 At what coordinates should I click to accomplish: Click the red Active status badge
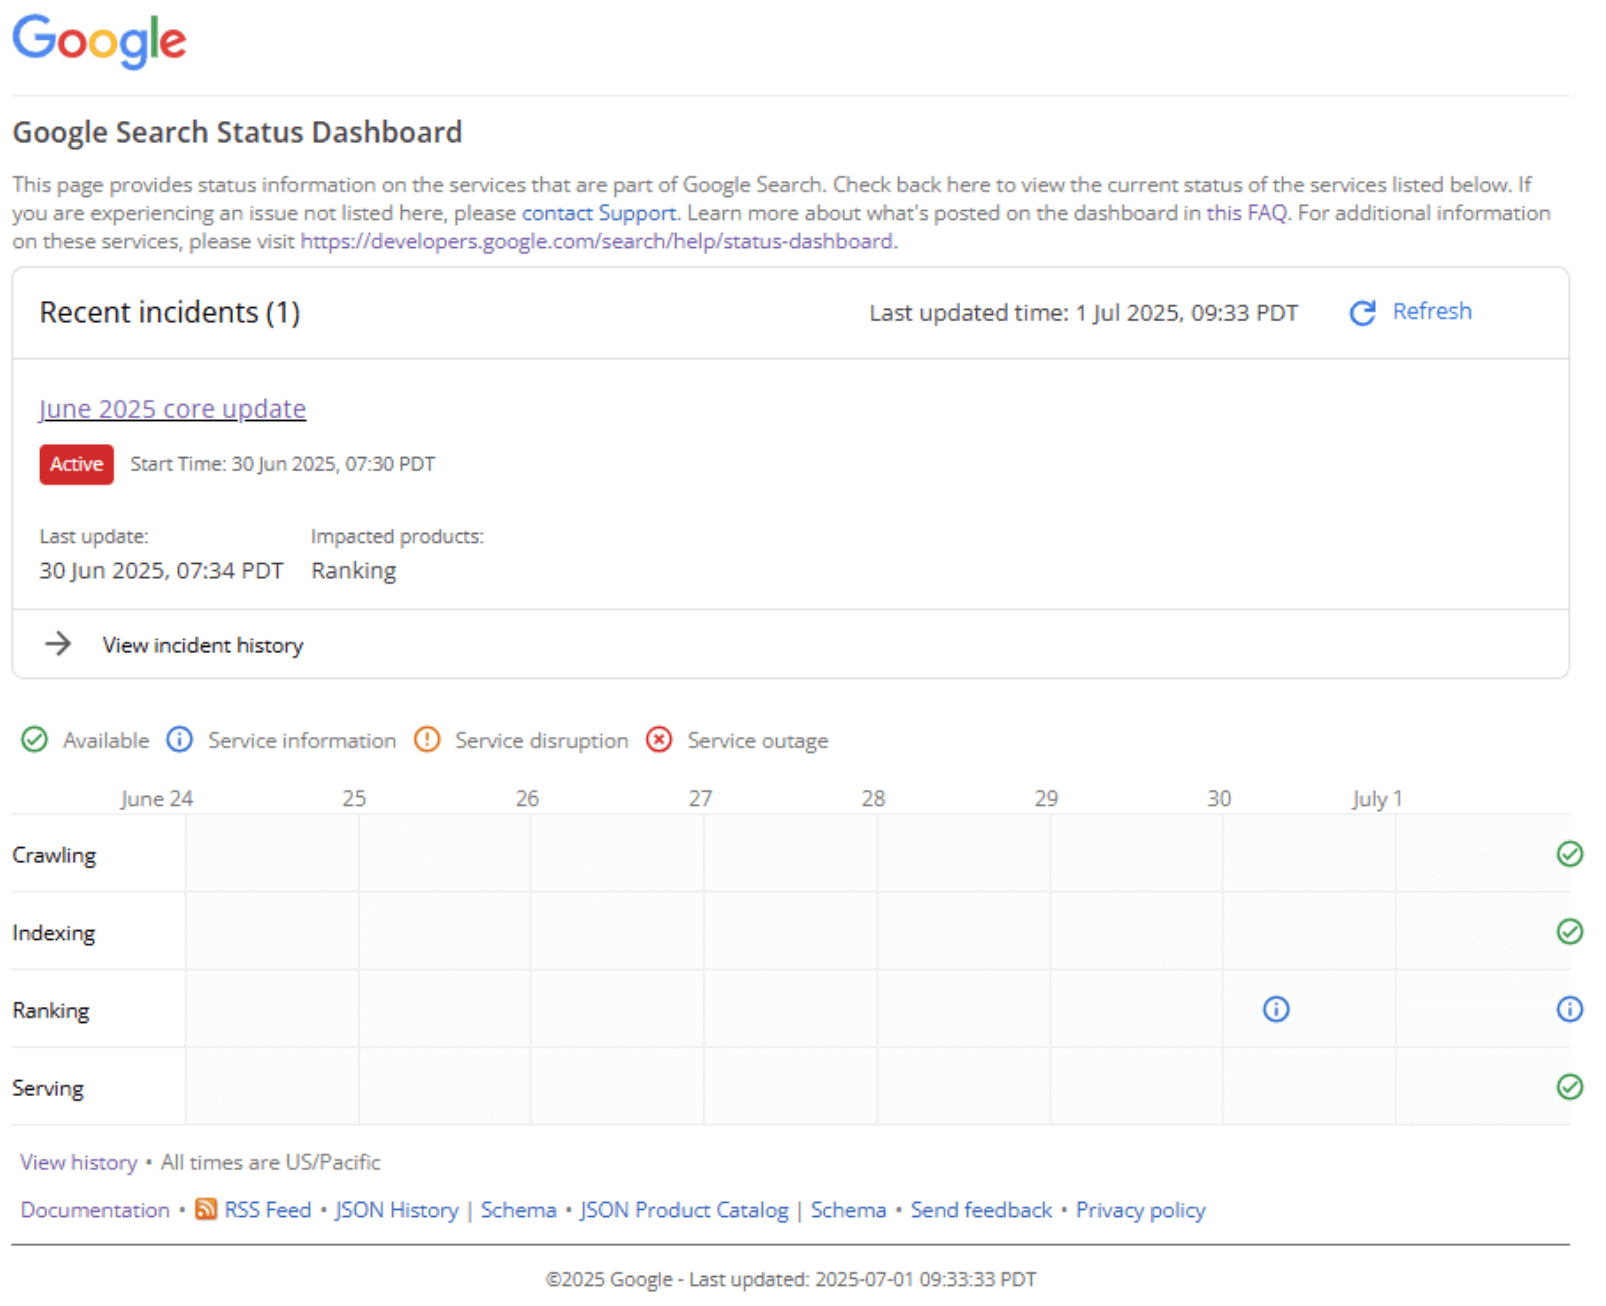coord(77,464)
